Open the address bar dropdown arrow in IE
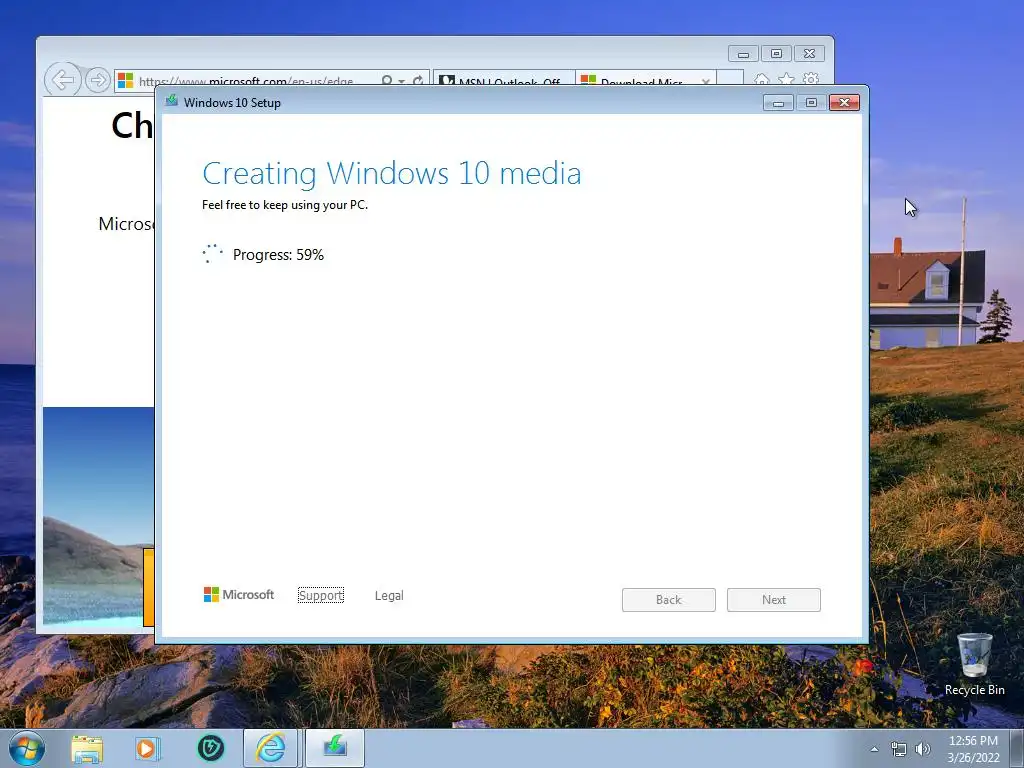Viewport: 1024px width, 768px height. (402, 81)
